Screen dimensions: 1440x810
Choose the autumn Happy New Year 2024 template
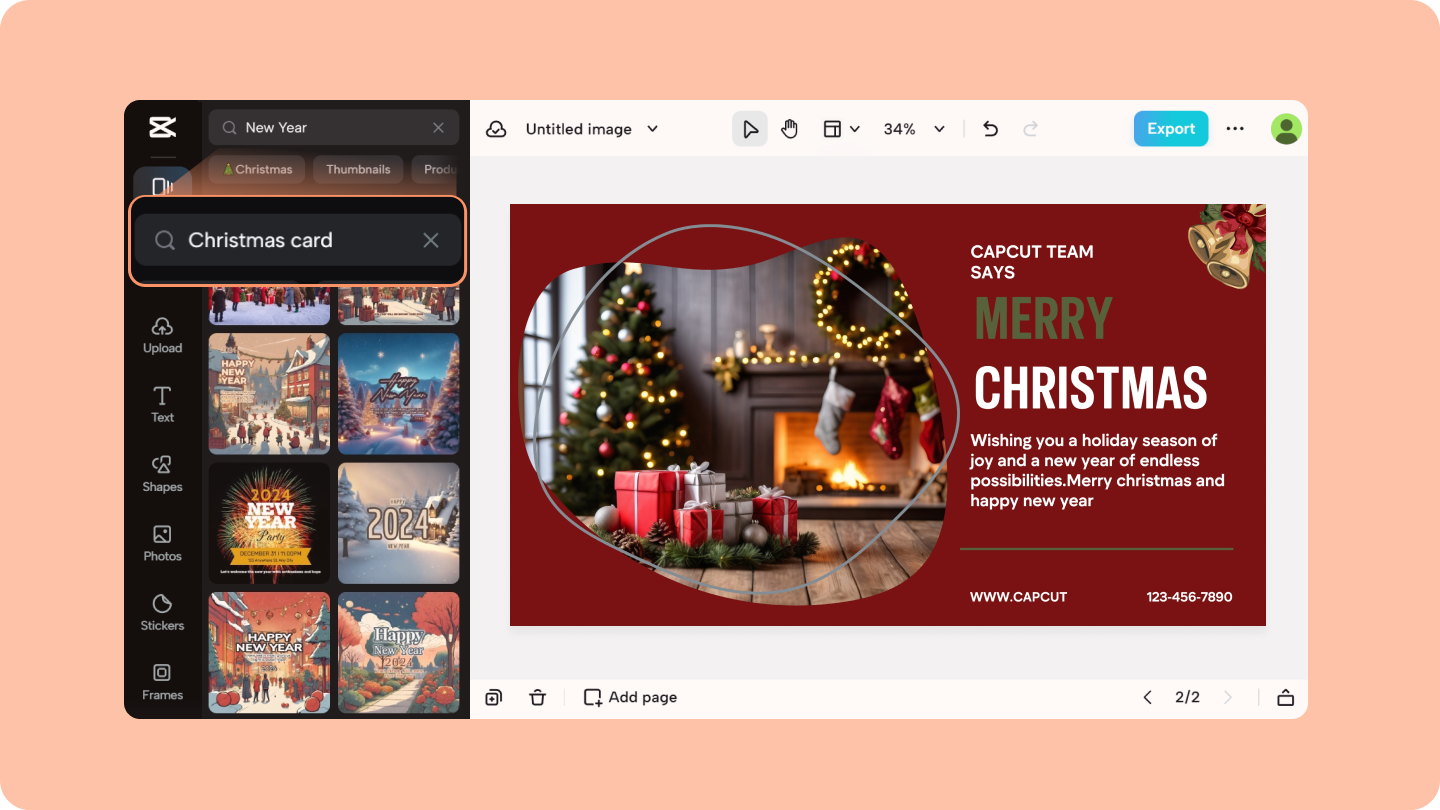pos(399,652)
